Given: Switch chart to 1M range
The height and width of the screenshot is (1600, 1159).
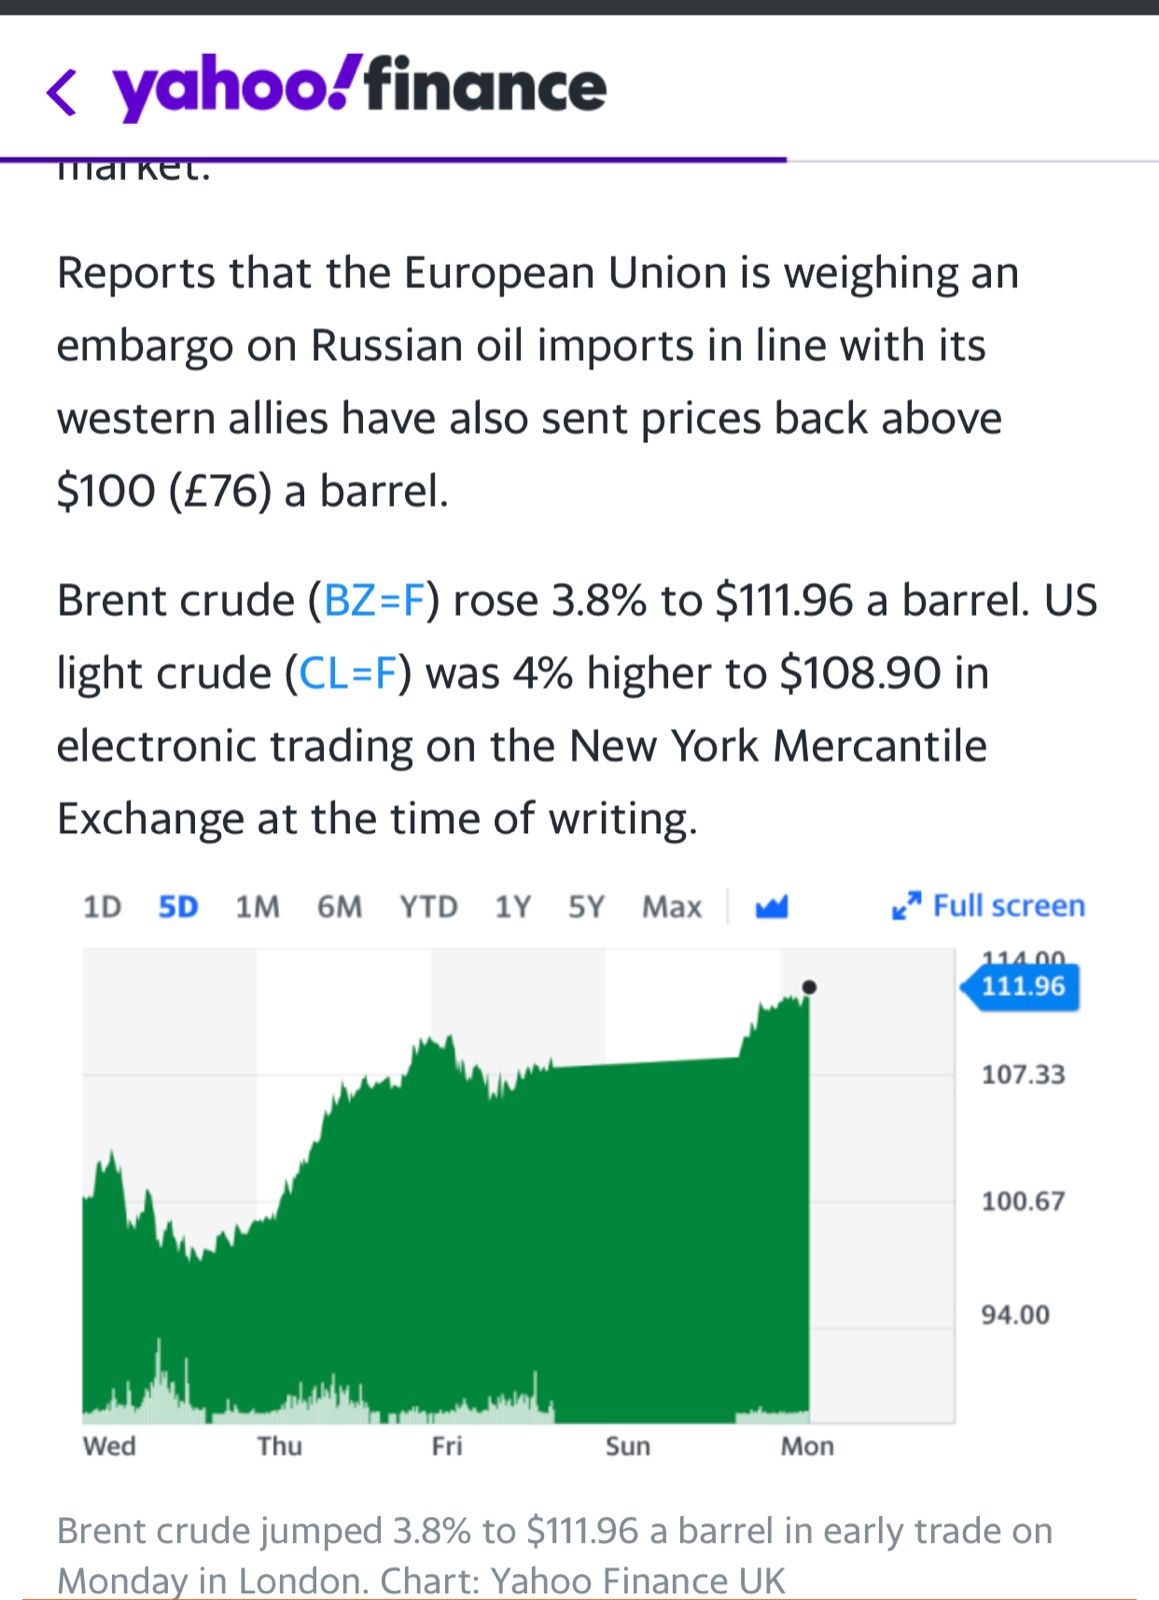Looking at the screenshot, I should 257,906.
